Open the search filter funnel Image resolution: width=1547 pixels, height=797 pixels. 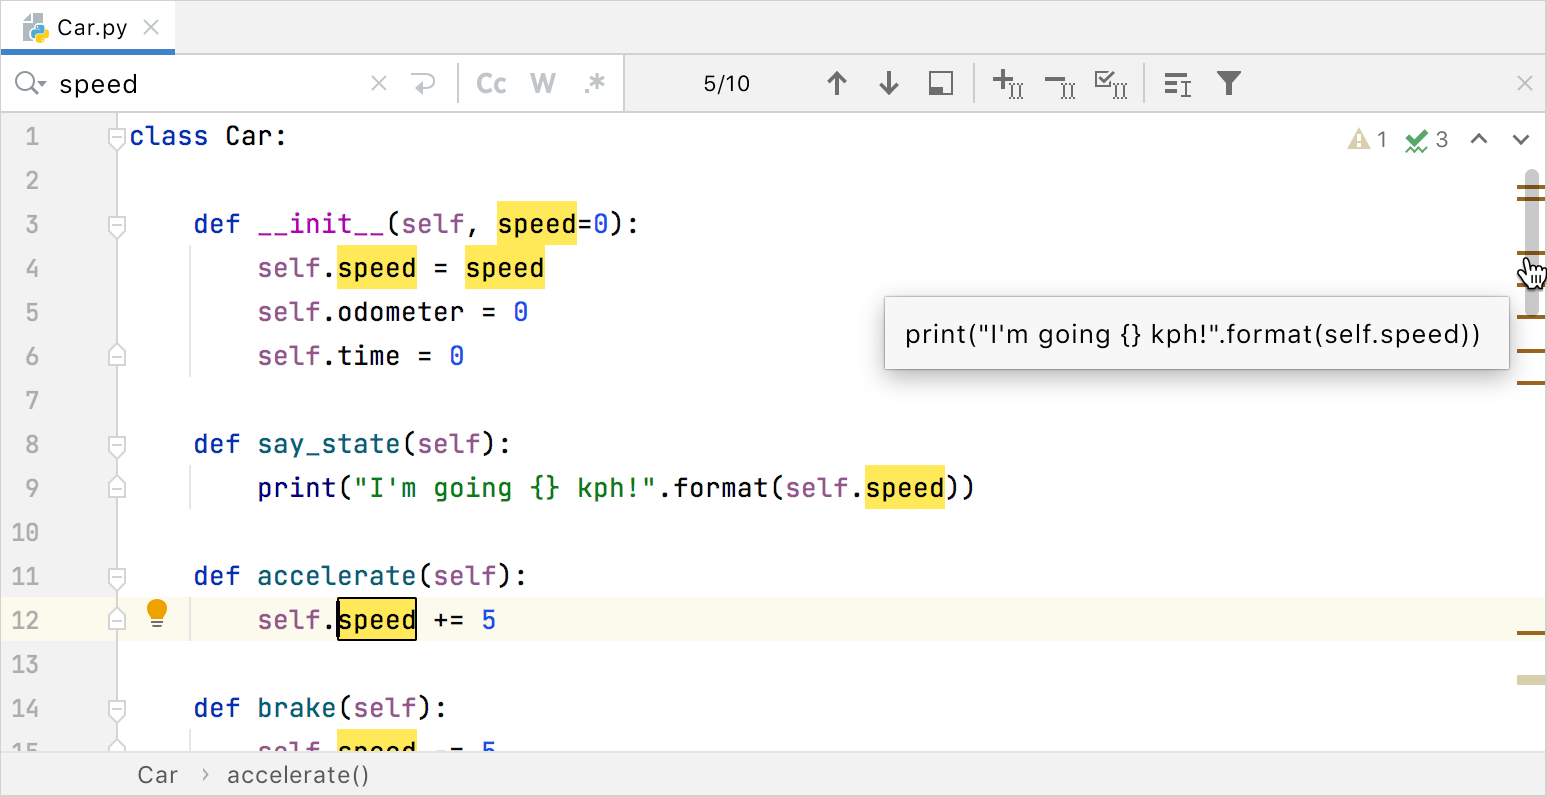point(1228,84)
